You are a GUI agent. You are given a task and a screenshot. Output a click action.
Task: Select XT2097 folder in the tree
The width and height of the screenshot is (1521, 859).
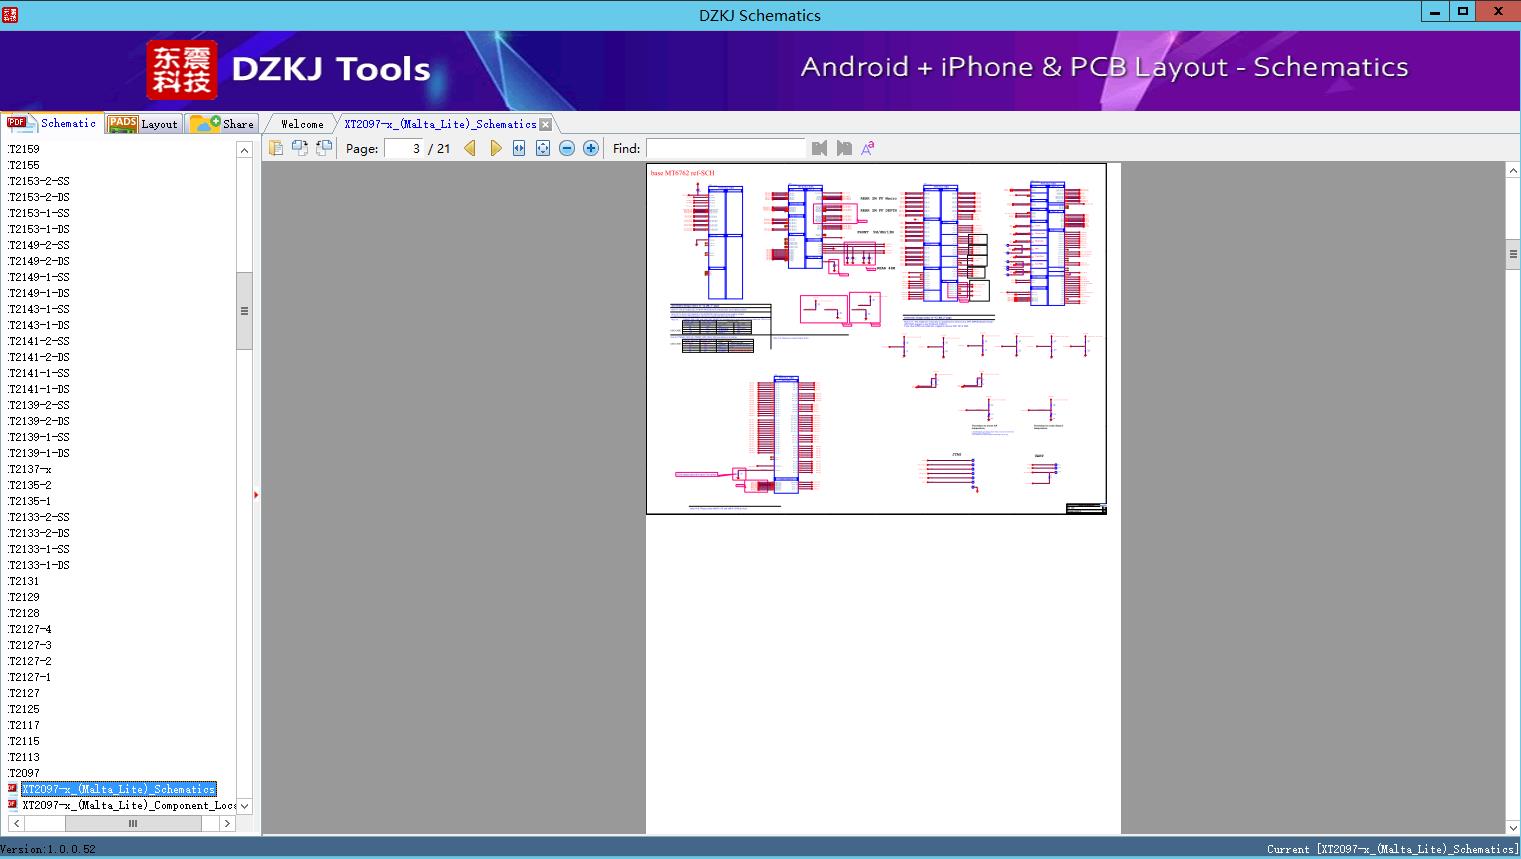pos(24,773)
